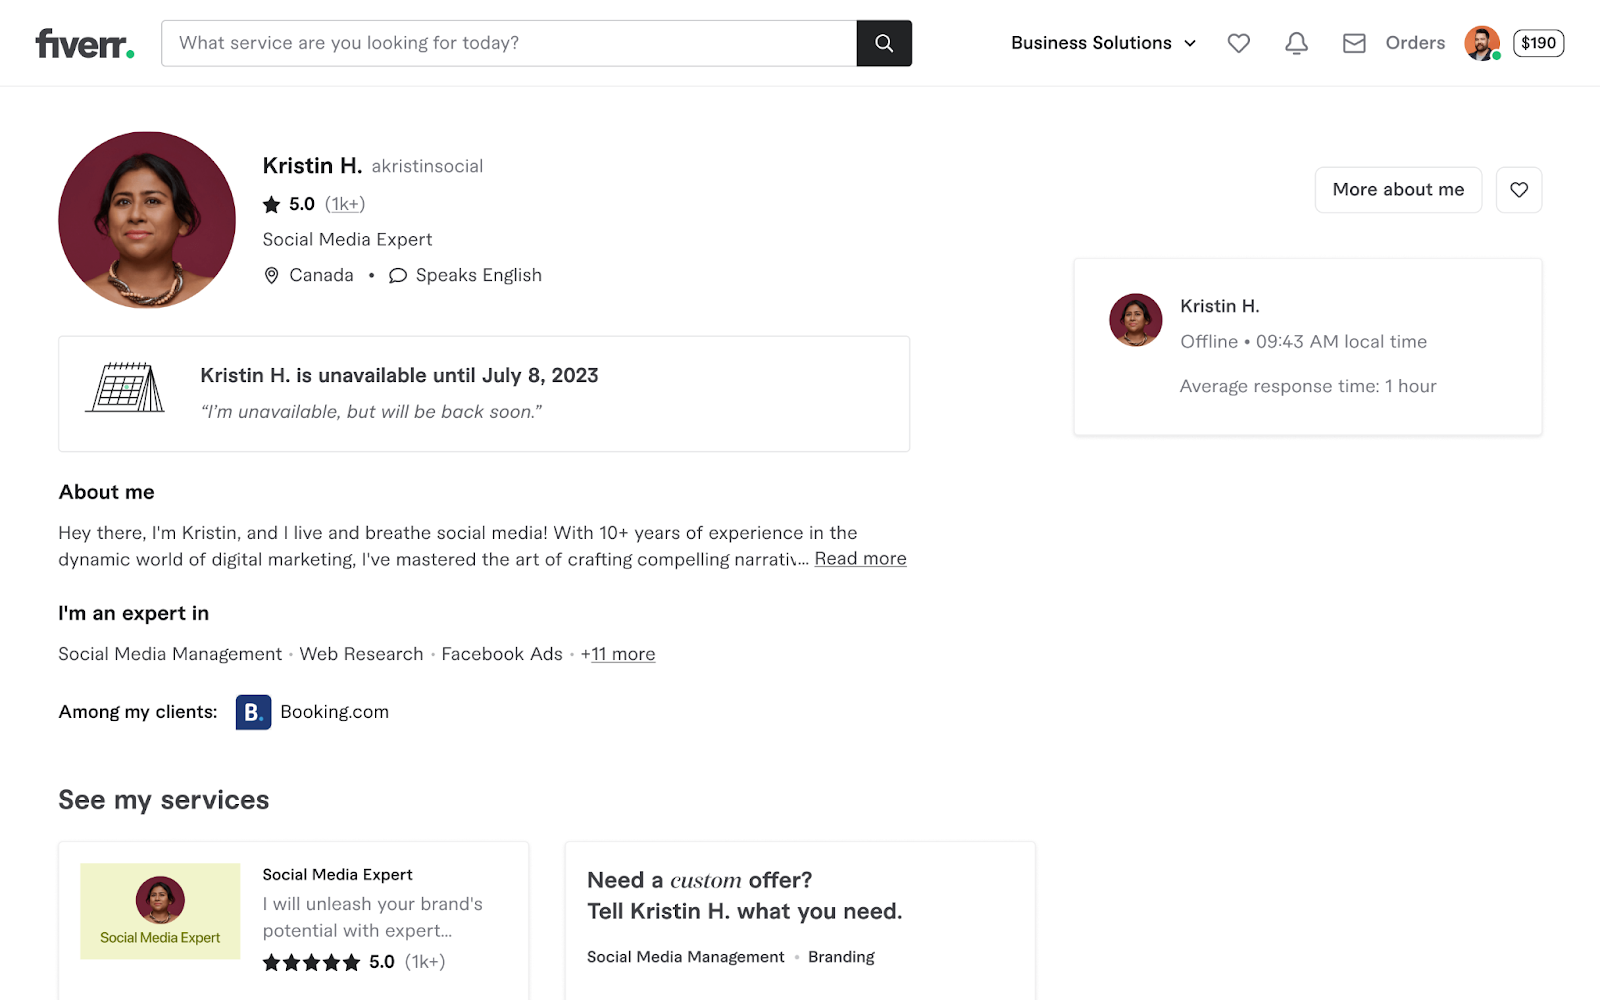The image size is (1600, 1000).
Task: Save Kristin H. with the heart button
Action: point(1518,190)
